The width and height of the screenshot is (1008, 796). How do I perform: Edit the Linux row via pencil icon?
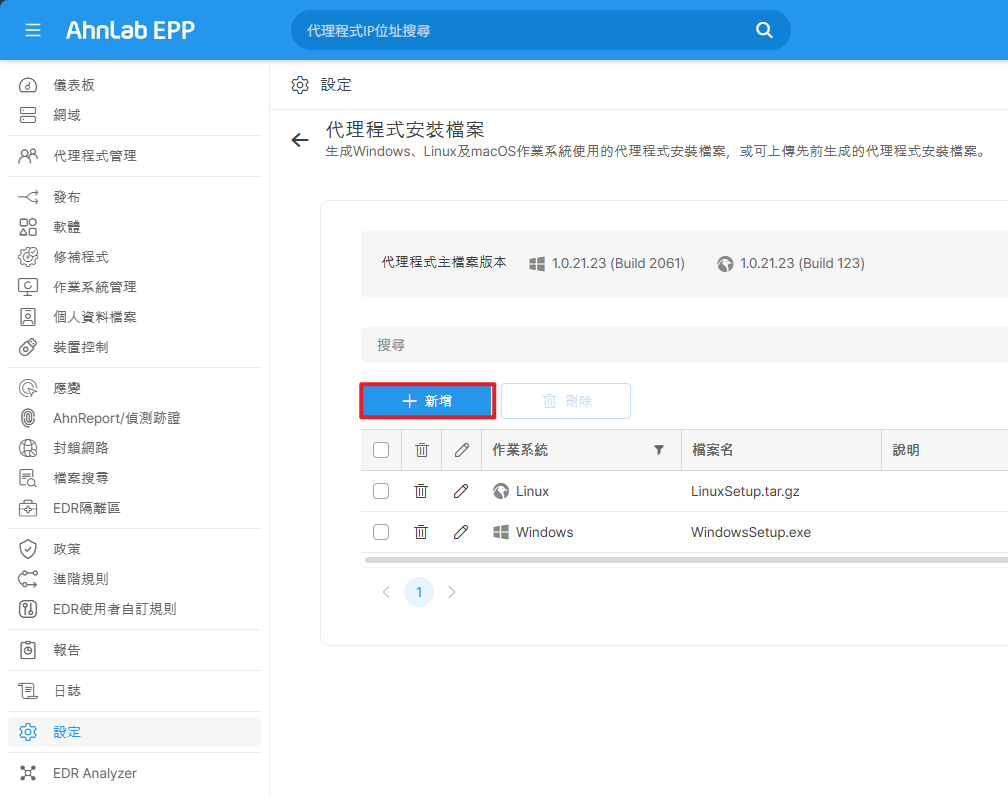(x=461, y=491)
